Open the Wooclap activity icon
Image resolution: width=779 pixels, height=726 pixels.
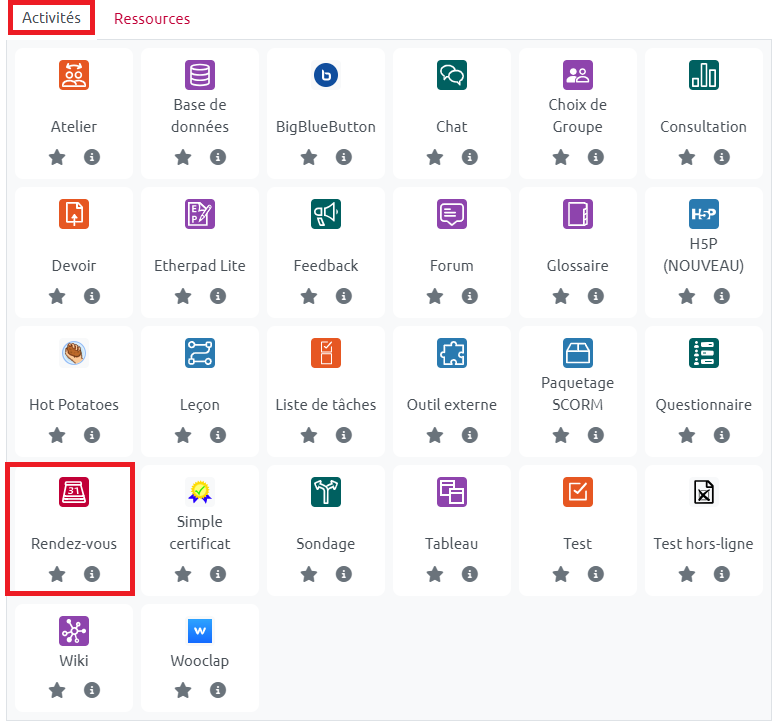(200, 631)
